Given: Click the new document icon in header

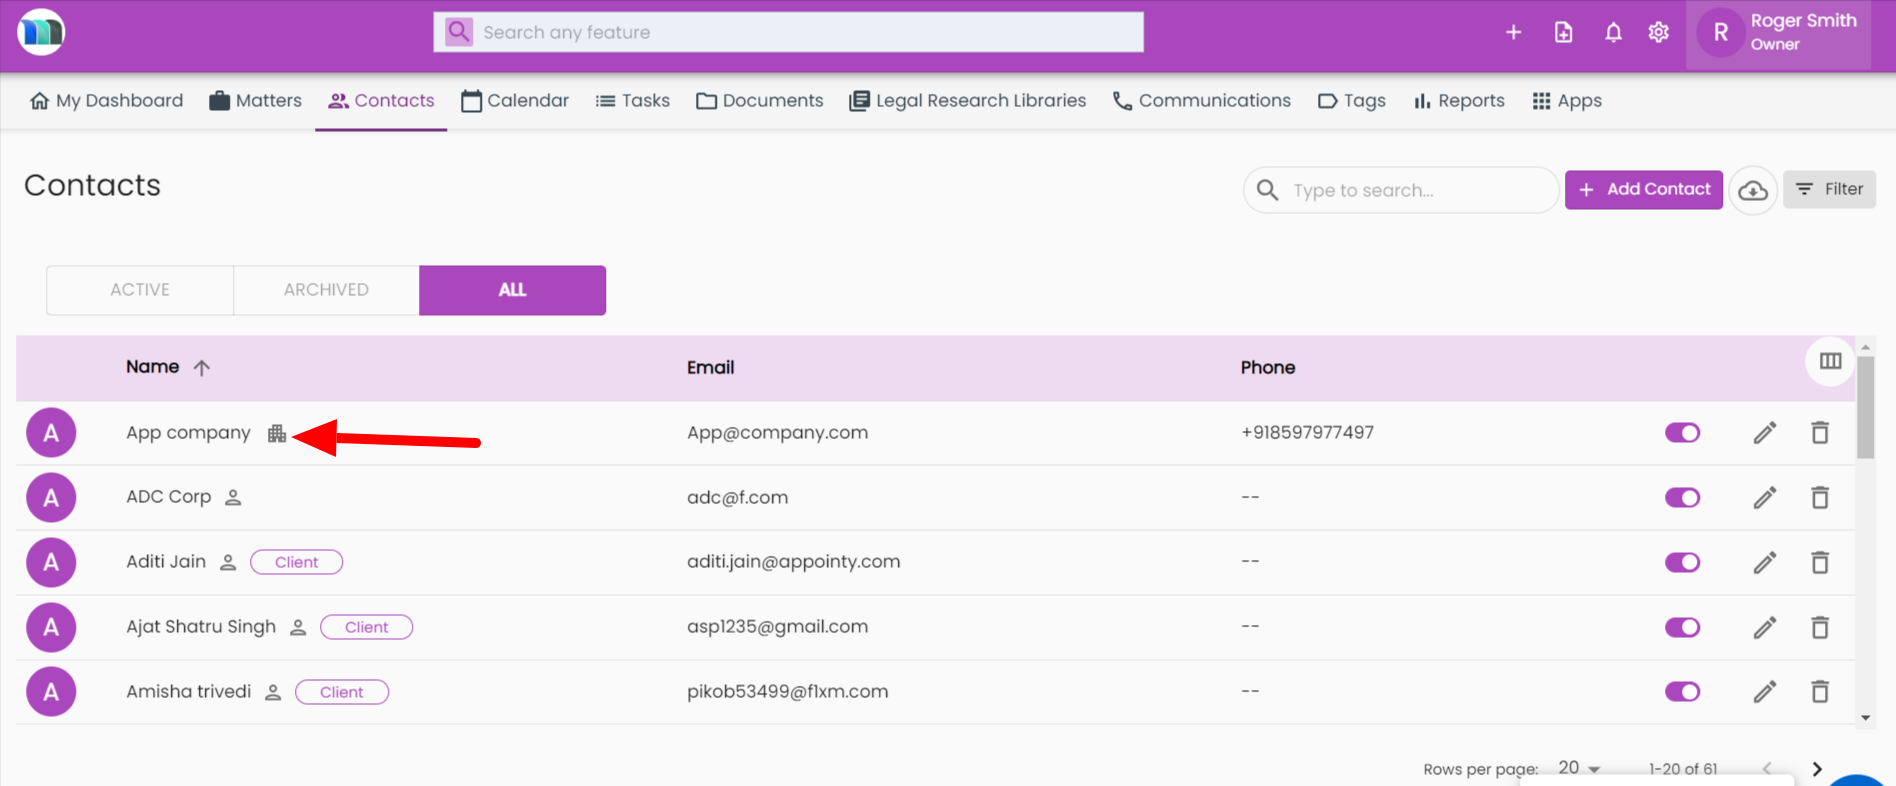Looking at the screenshot, I should pos(1563,33).
